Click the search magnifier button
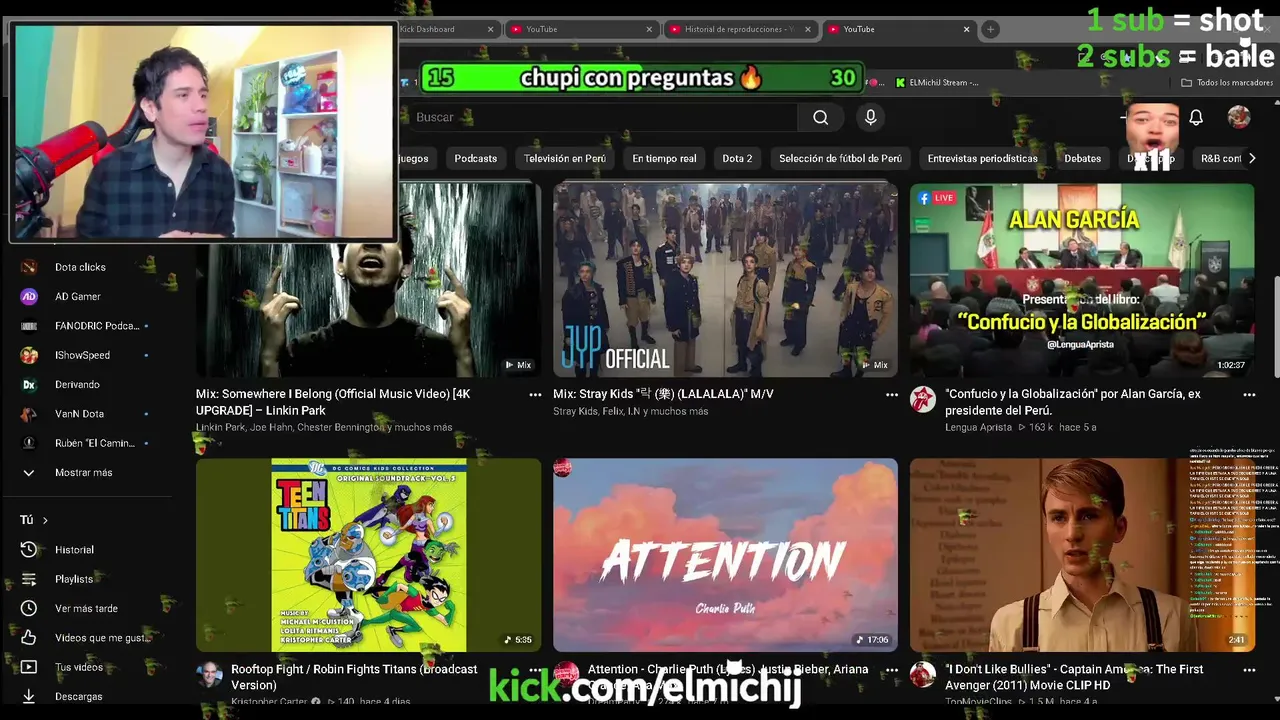 pos(820,117)
